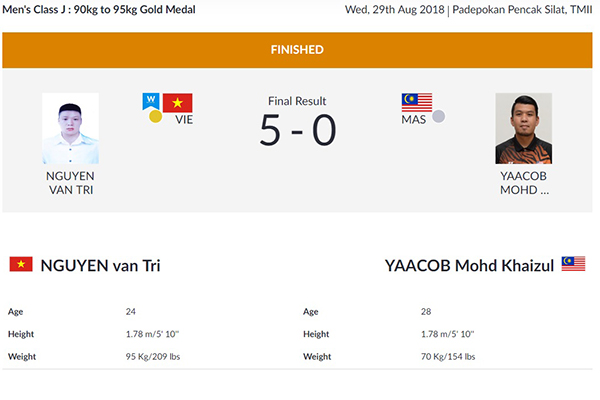600x400 pixels.
Task: Select the YAACOB Mohd Khaizul profile heading
Action: click(470, 266)
